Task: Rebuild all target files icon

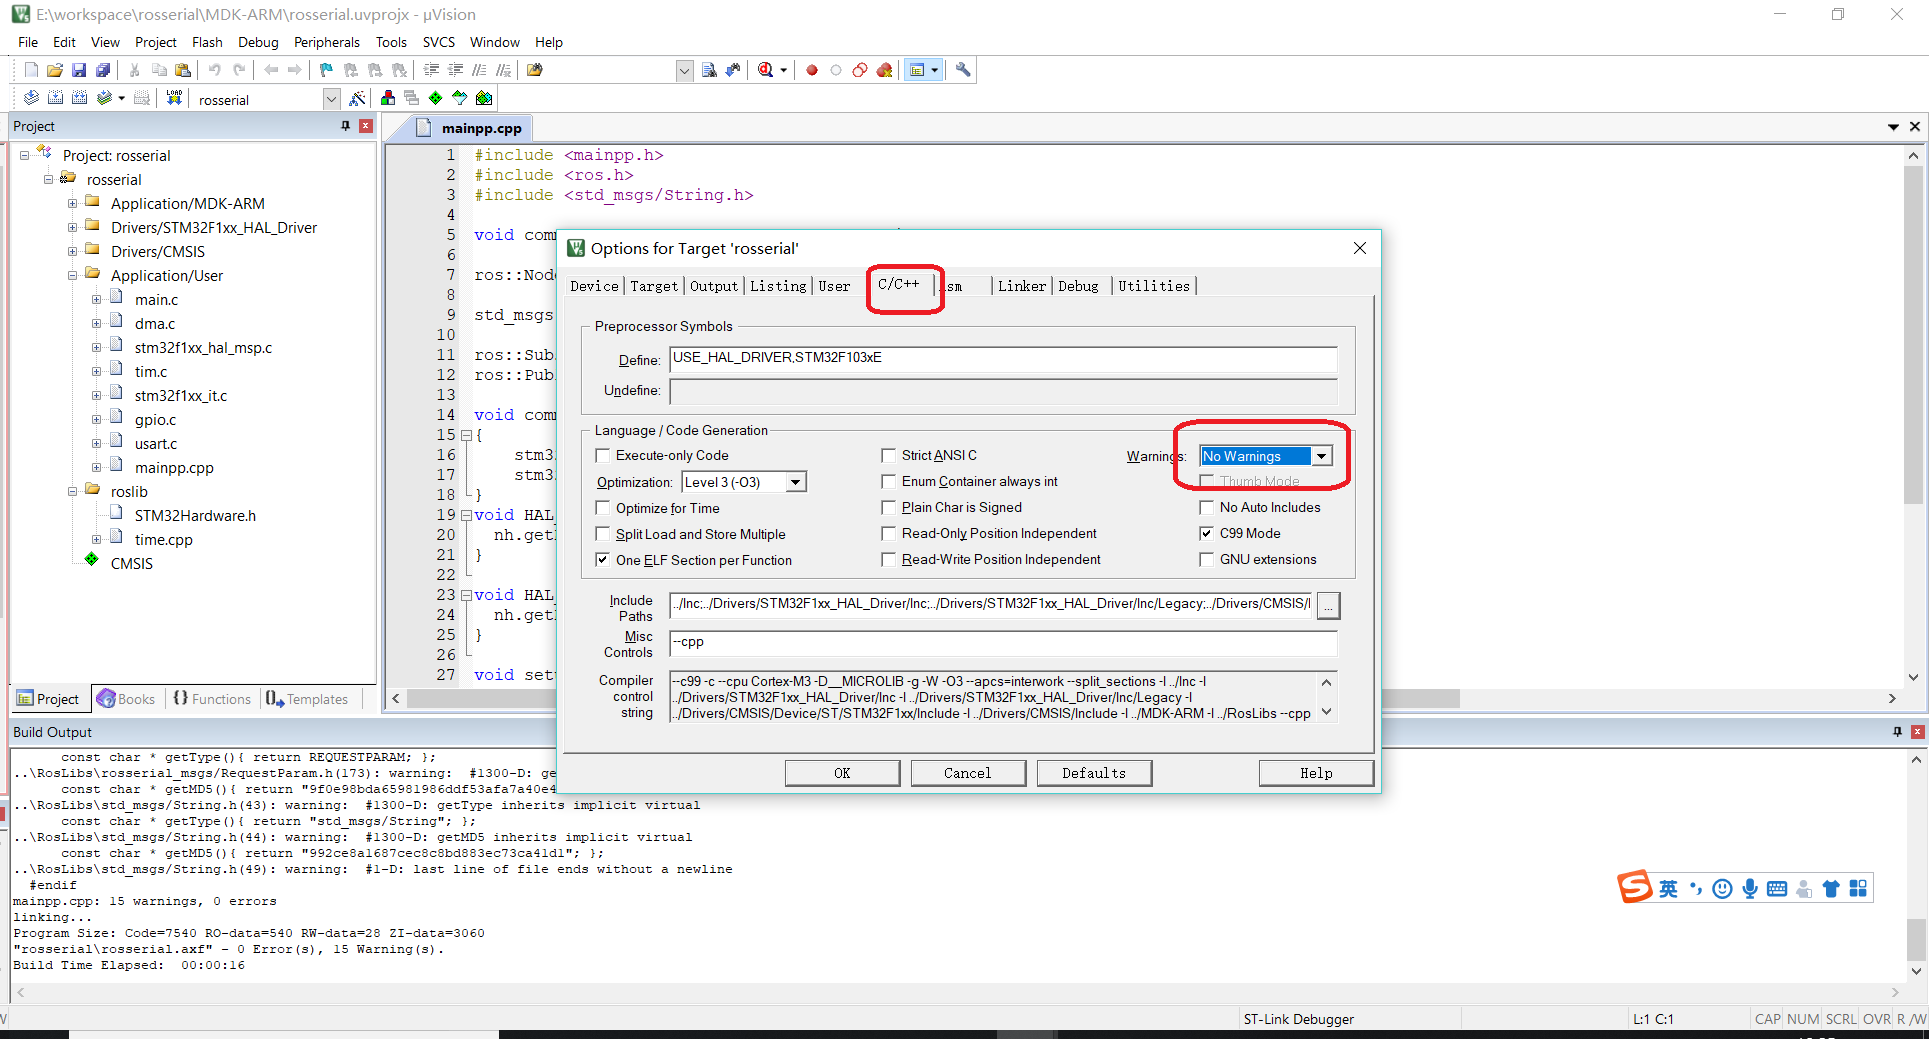Action: tap(79, 98)
